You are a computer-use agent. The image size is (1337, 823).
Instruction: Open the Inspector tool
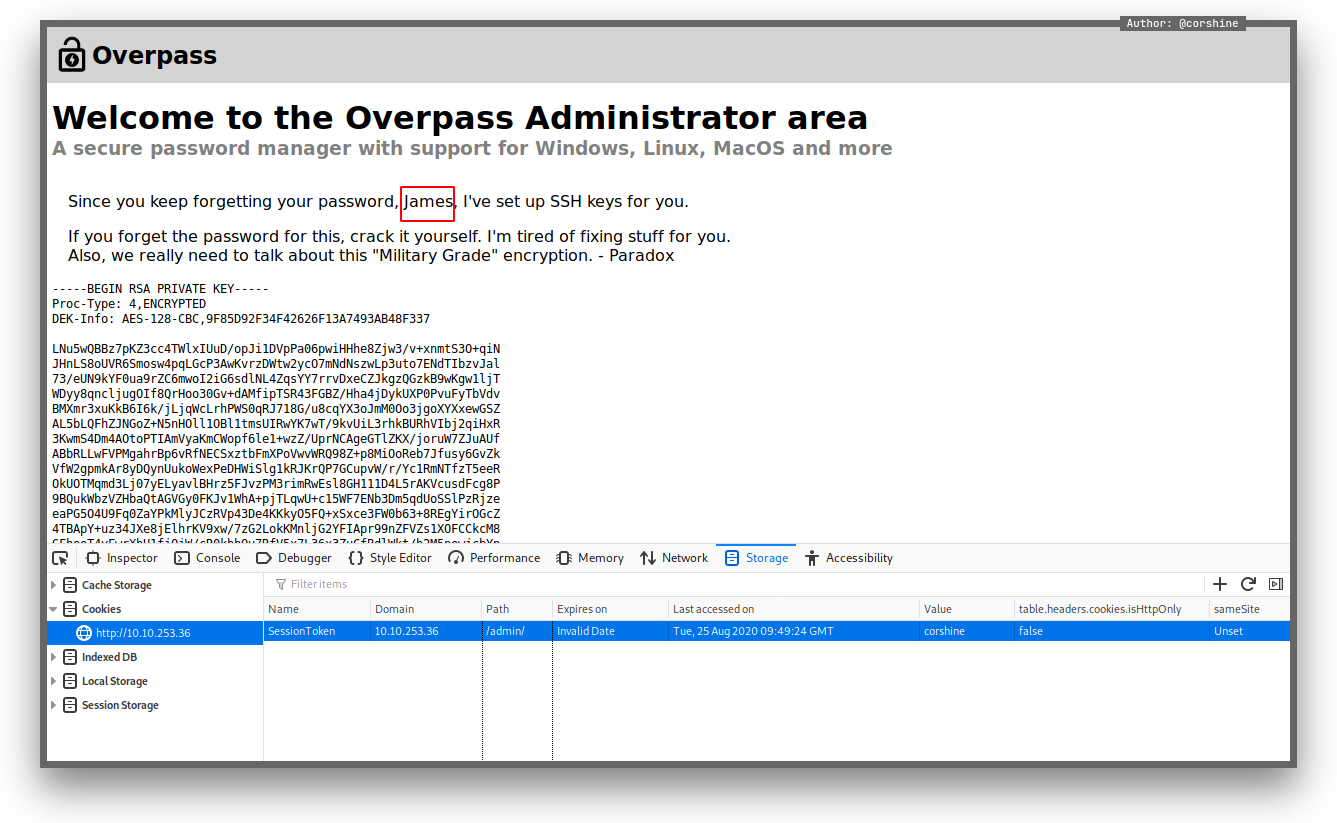coord(122,558)
